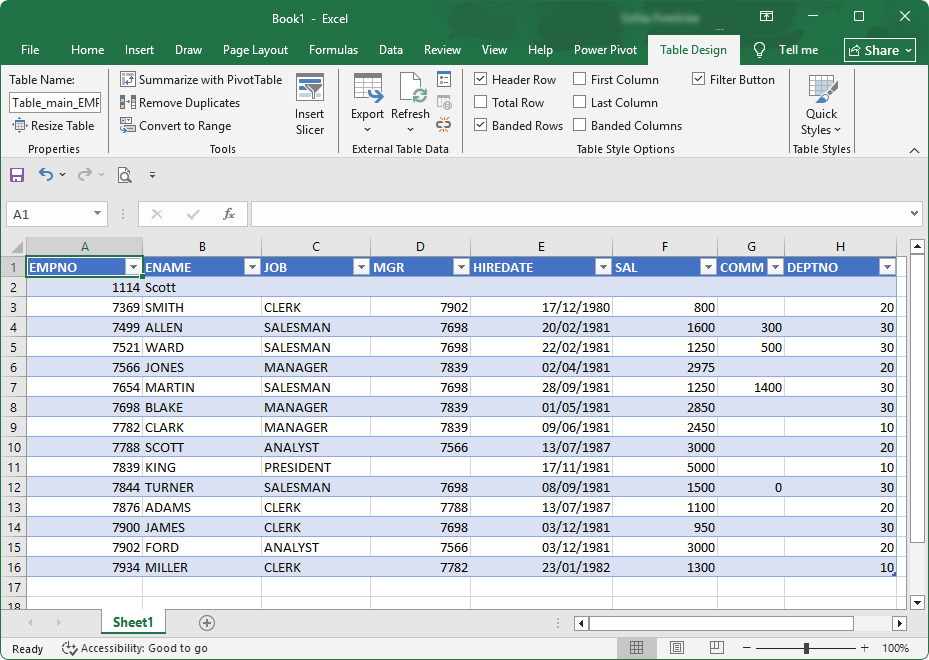Click Convert to Range tool

(x=176, y=126)
